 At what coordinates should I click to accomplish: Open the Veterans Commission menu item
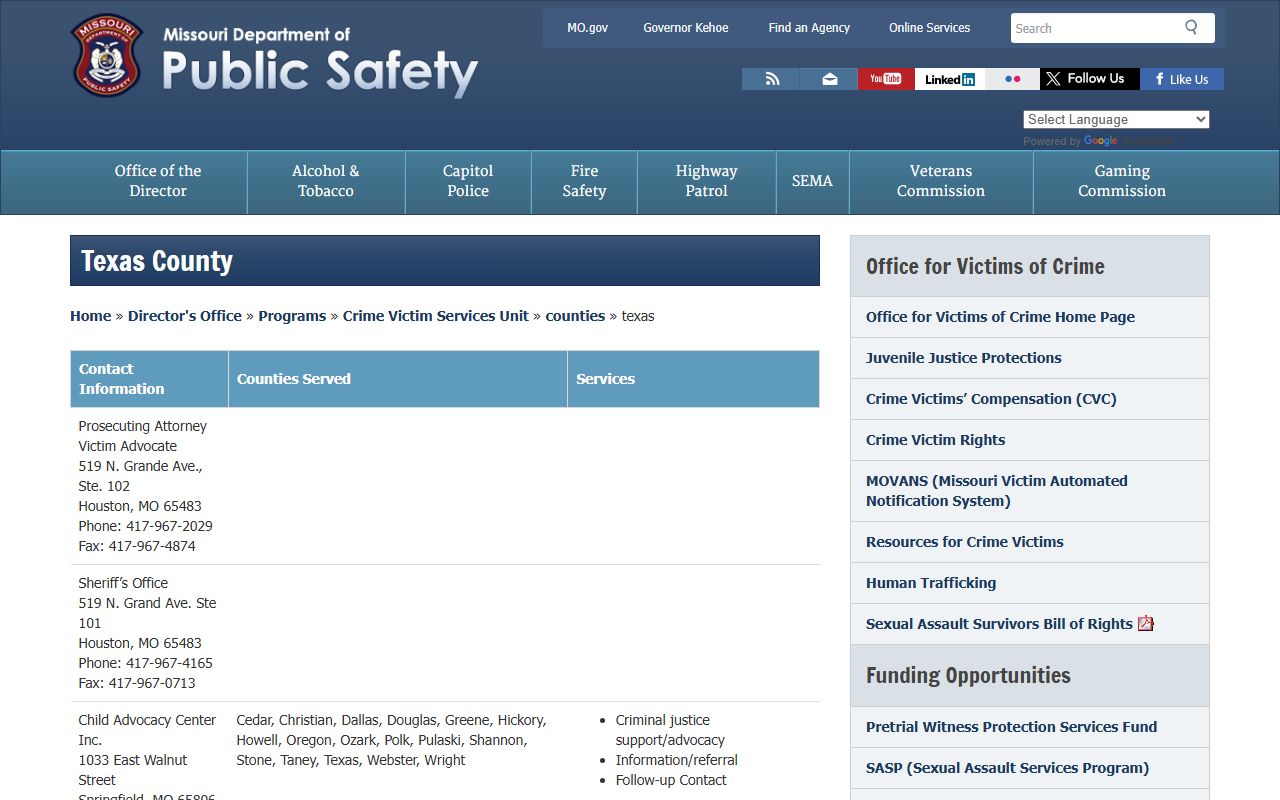point(941,181)
